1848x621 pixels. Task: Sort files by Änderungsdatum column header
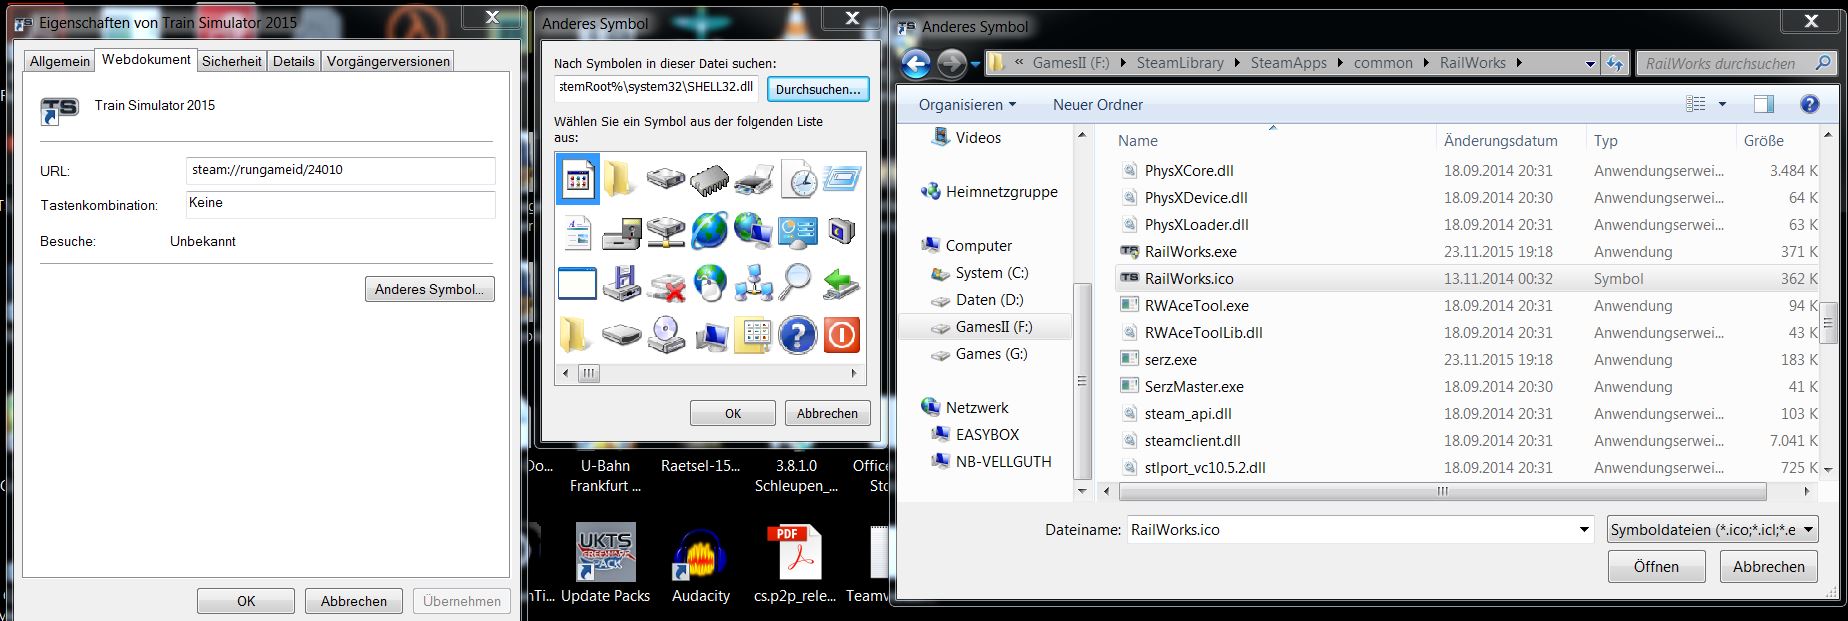pos(1500,140)
